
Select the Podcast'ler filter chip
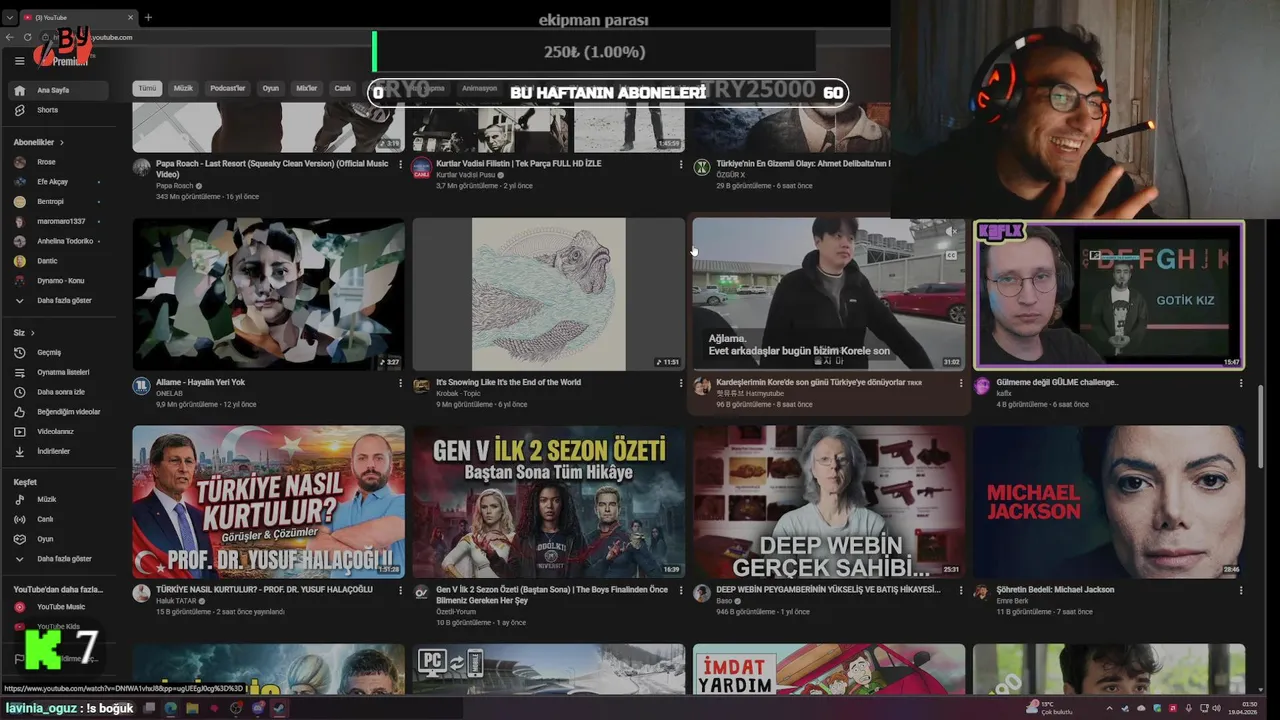227,88
